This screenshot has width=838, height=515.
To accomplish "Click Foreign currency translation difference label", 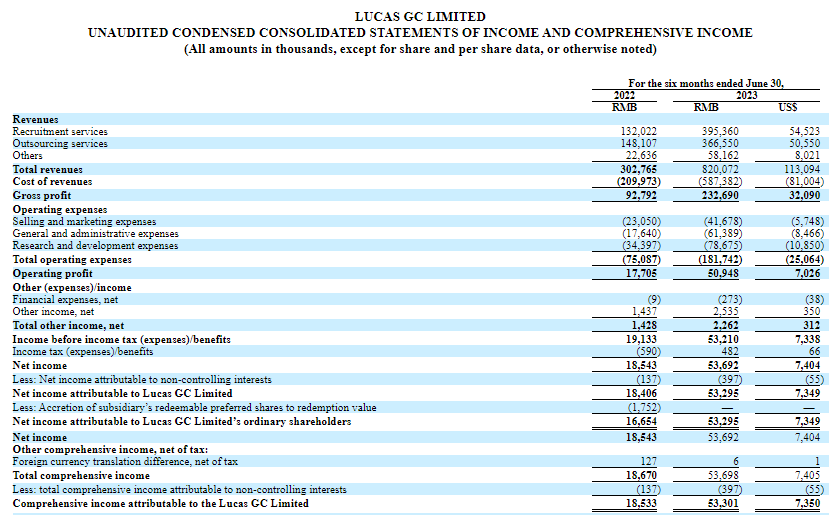I will [x=125, y=462].
